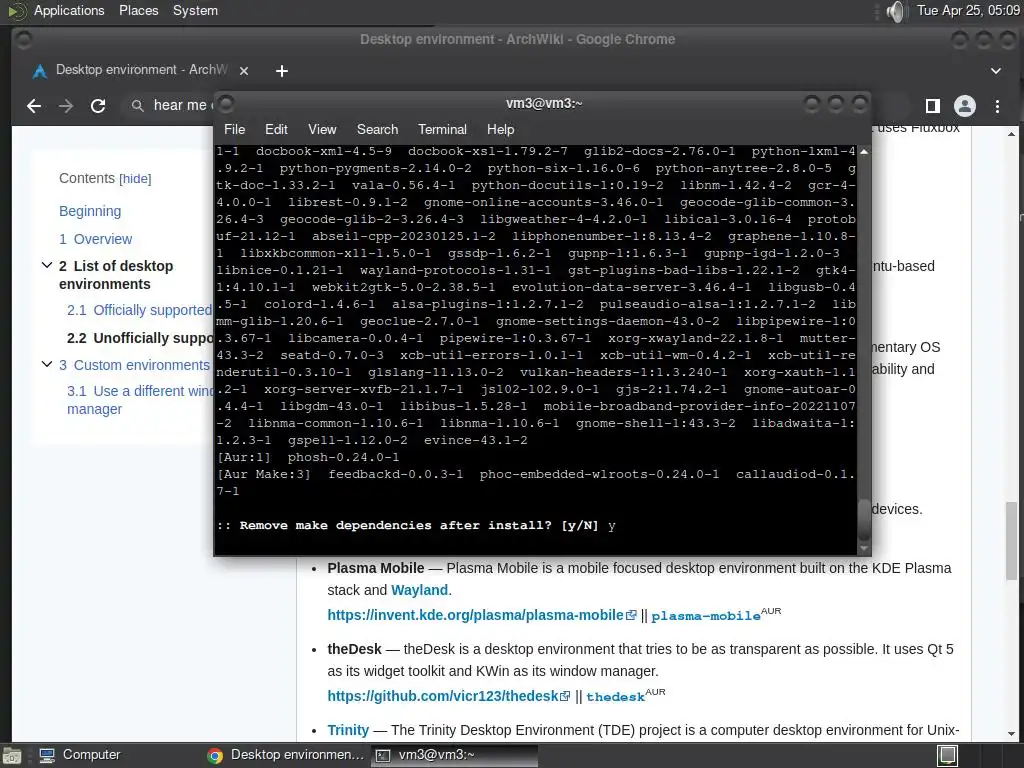Click the volume speaker icon
The image size is (1024, 768).
(897, 11)
